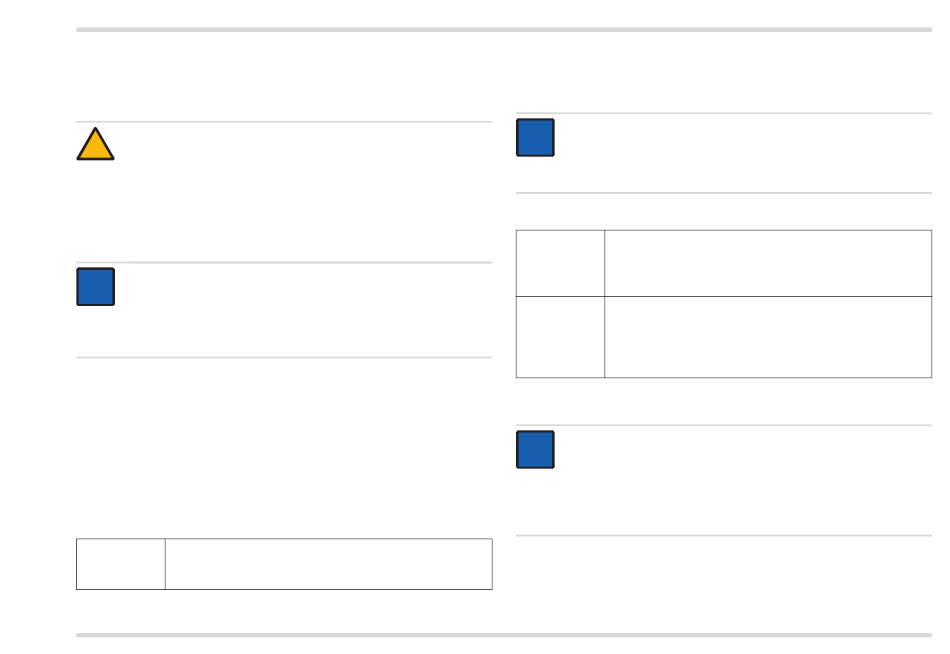Viewport: 950px width, 654px height.
Task: Click the divider line above the right column's first blue square
Action: [724, 113]
